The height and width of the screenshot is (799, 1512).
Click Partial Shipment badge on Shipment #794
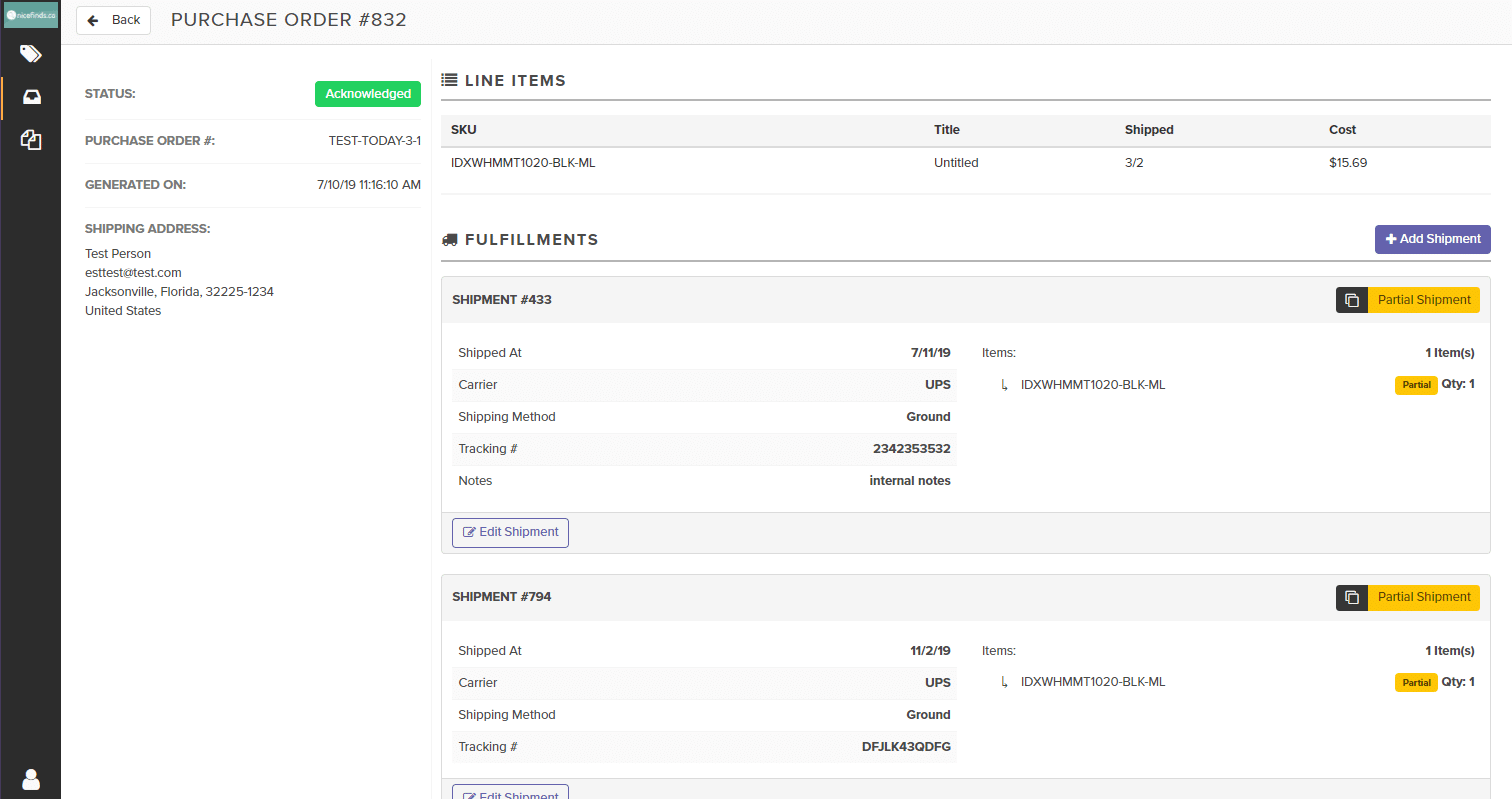[1424, 597]
